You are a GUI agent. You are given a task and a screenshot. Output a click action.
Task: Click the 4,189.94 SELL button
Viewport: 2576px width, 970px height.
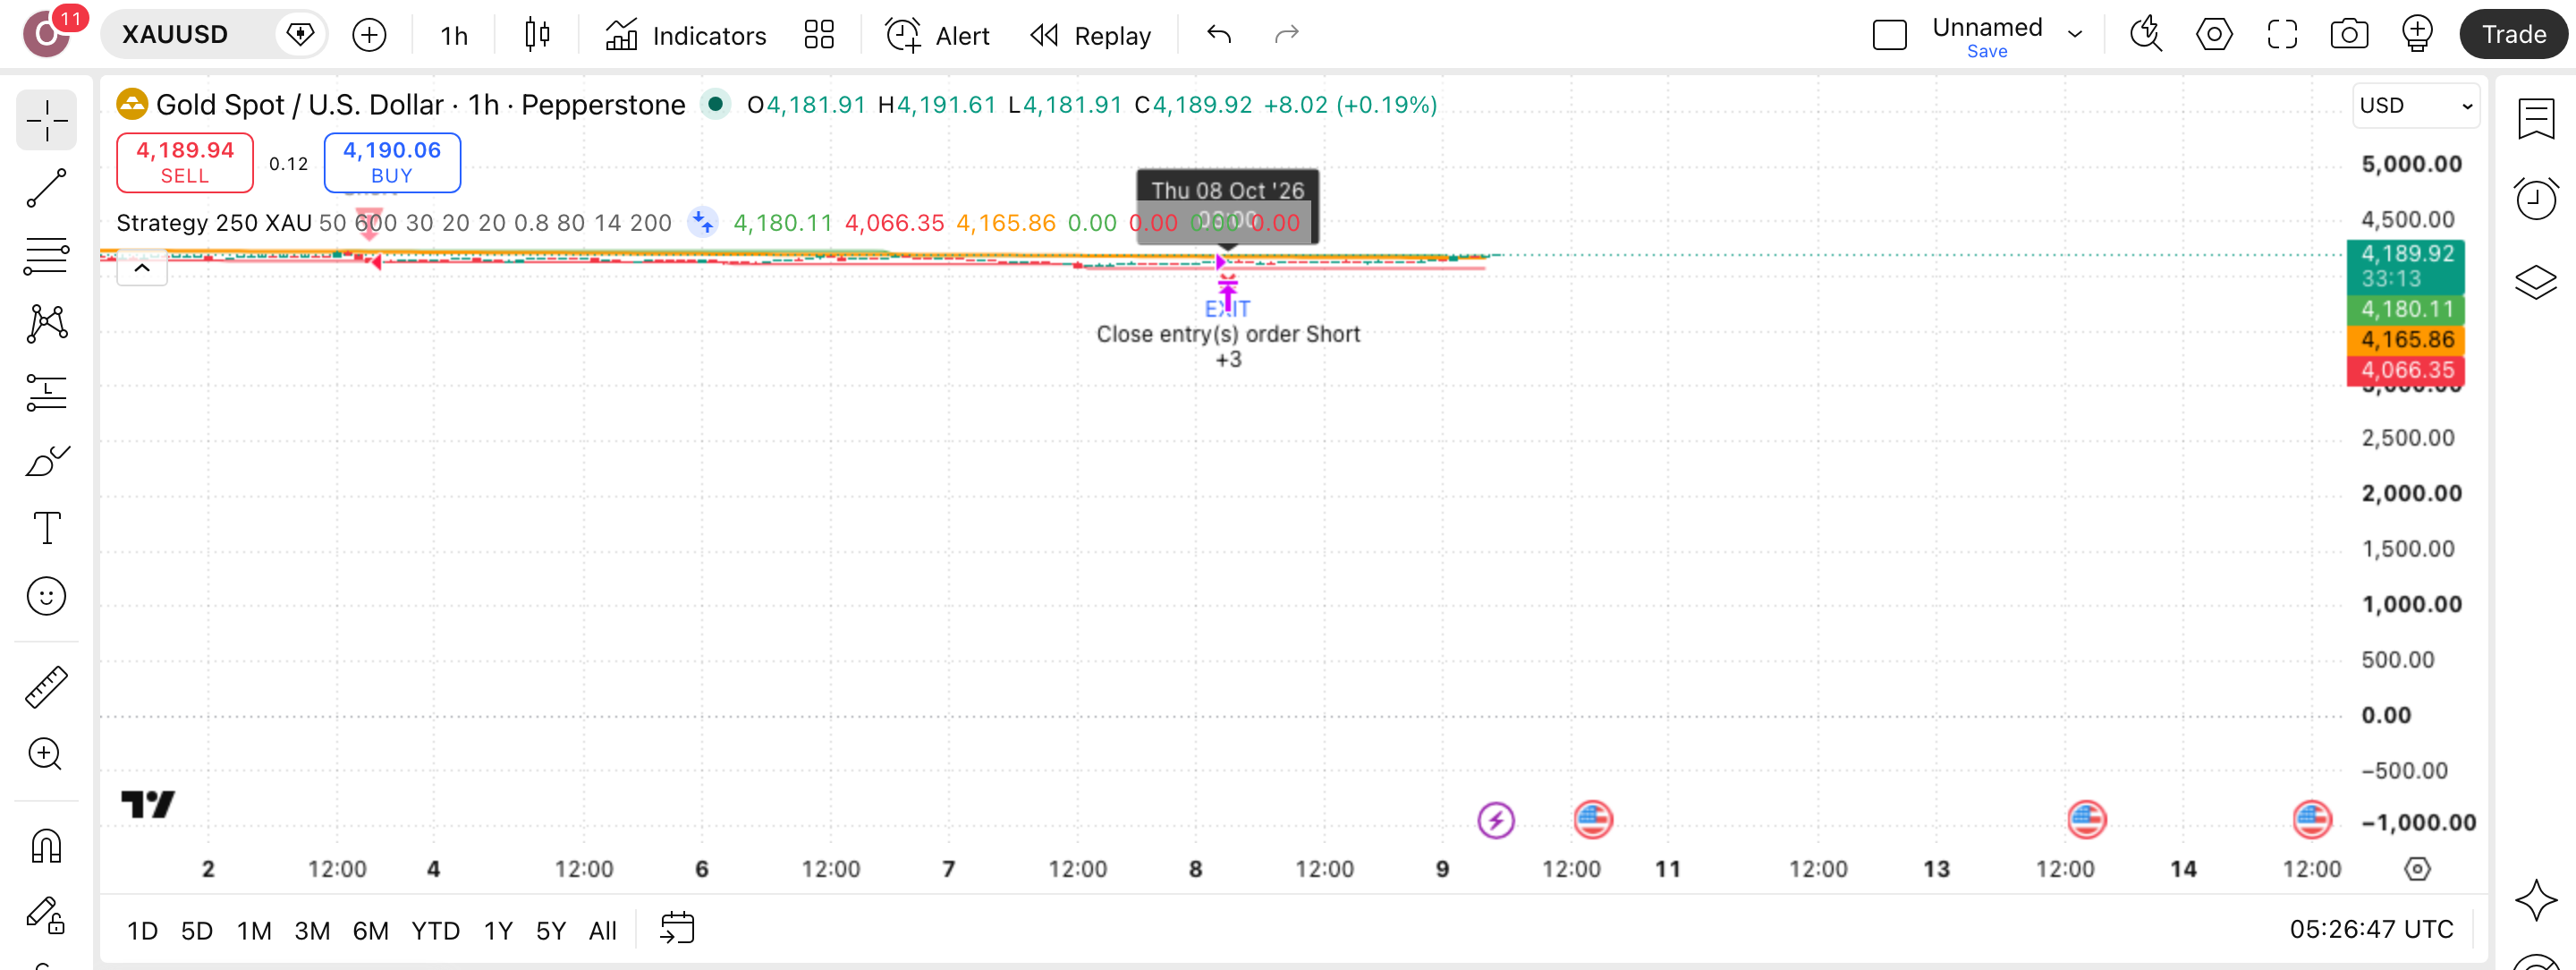[x=185, y=162]
